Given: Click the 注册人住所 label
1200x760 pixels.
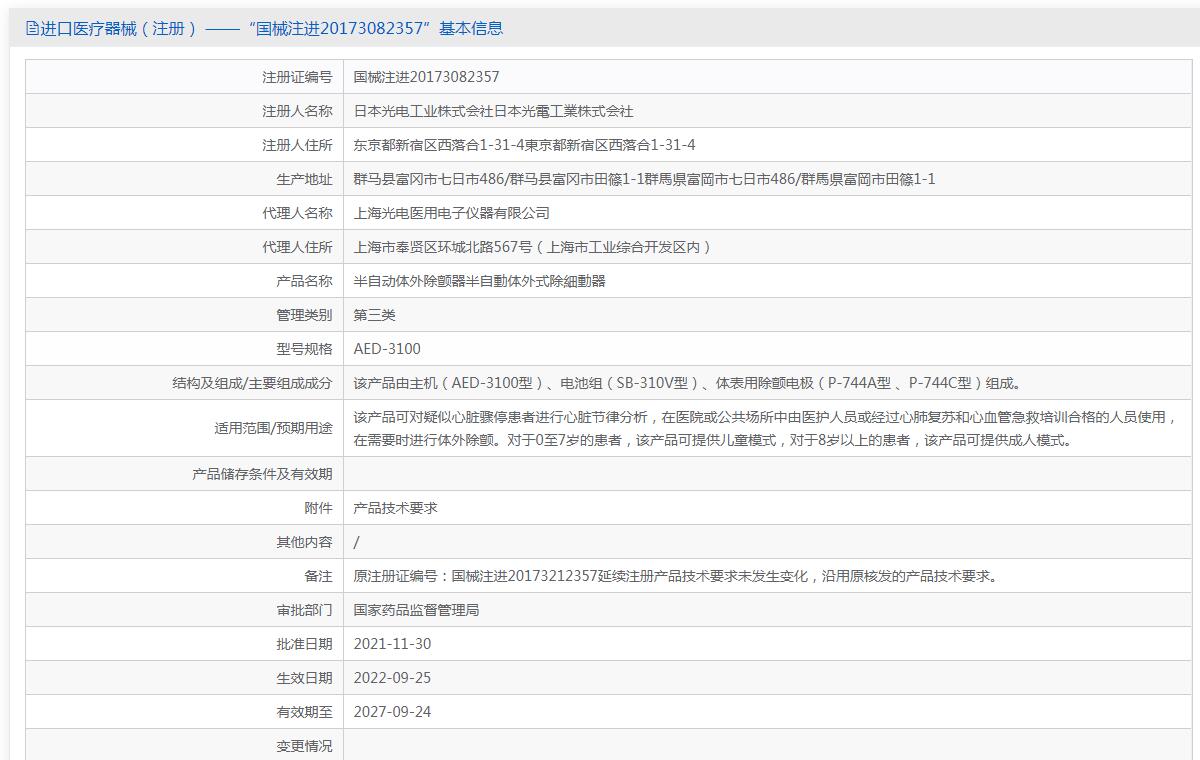Looking at the screenshot, I should pos(297,145).
